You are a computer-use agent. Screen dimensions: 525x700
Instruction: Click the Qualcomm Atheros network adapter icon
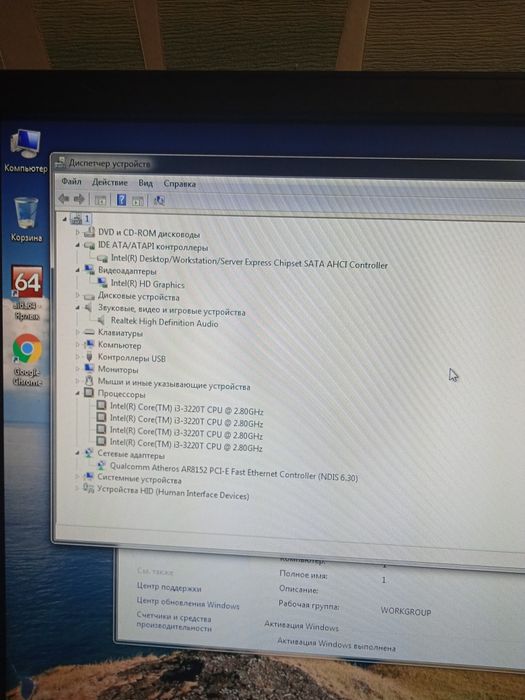click(102, 465)
